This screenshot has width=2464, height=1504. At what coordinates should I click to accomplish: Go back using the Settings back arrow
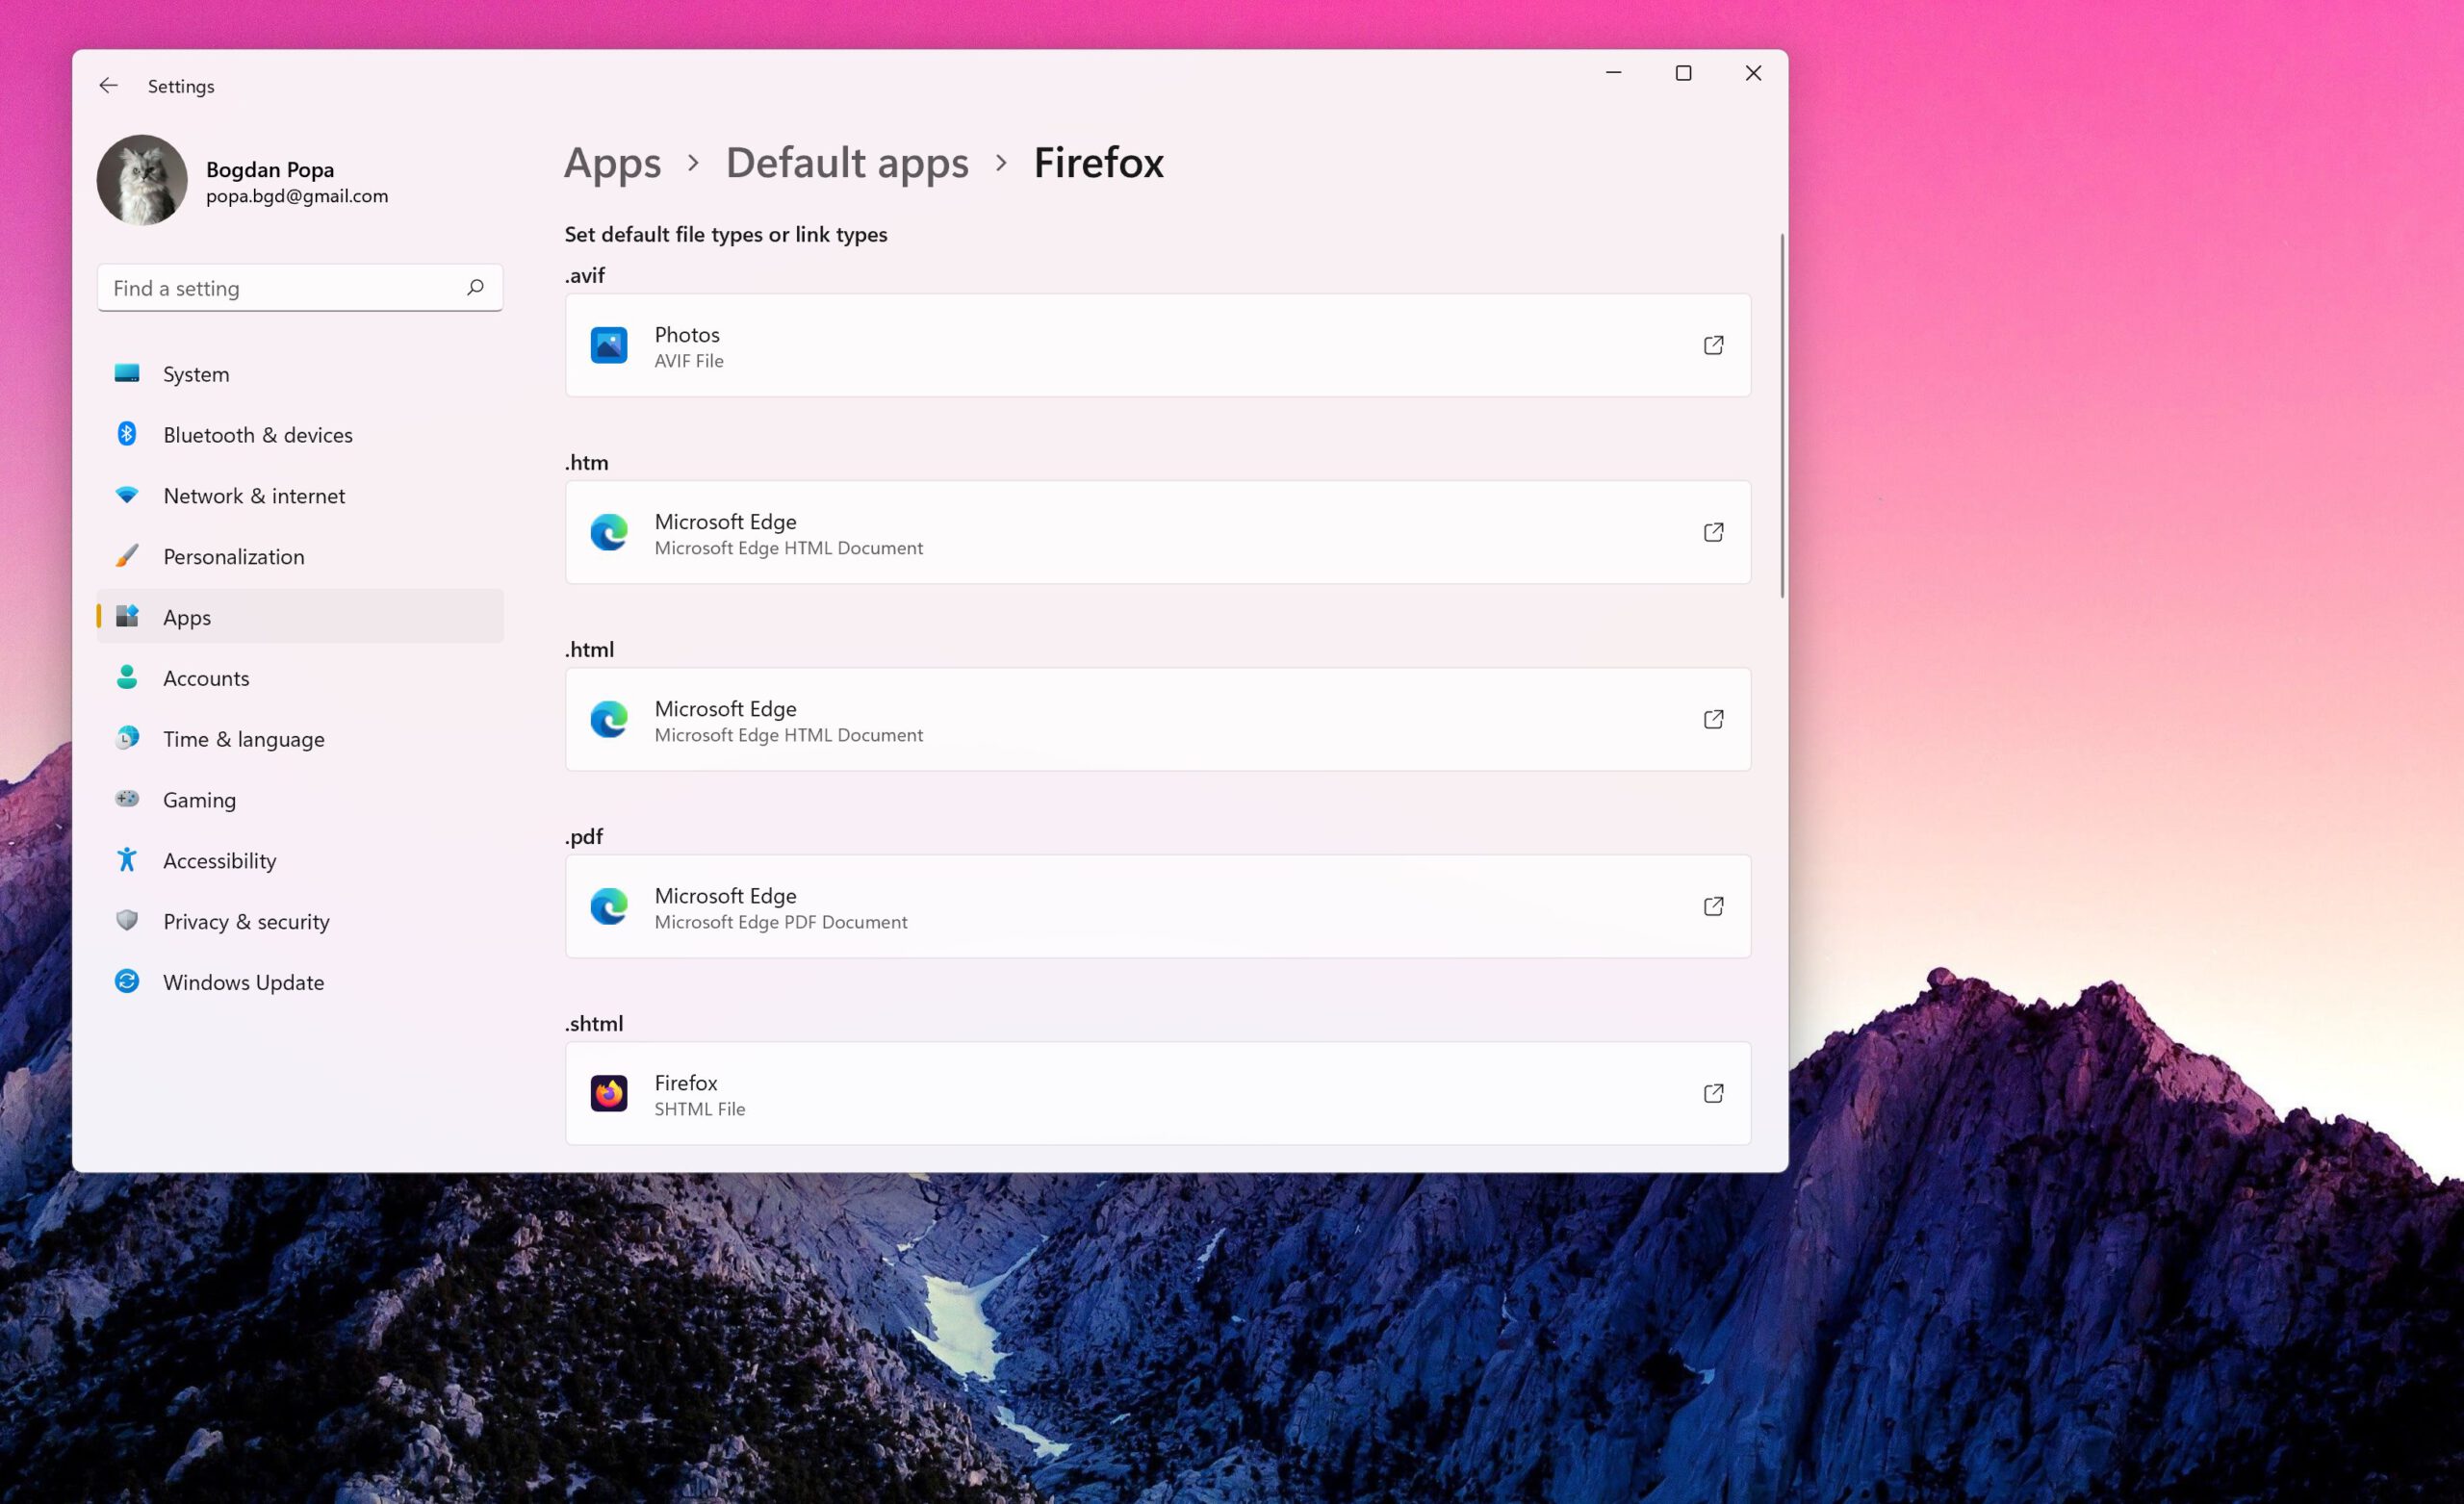pos(108,86)
